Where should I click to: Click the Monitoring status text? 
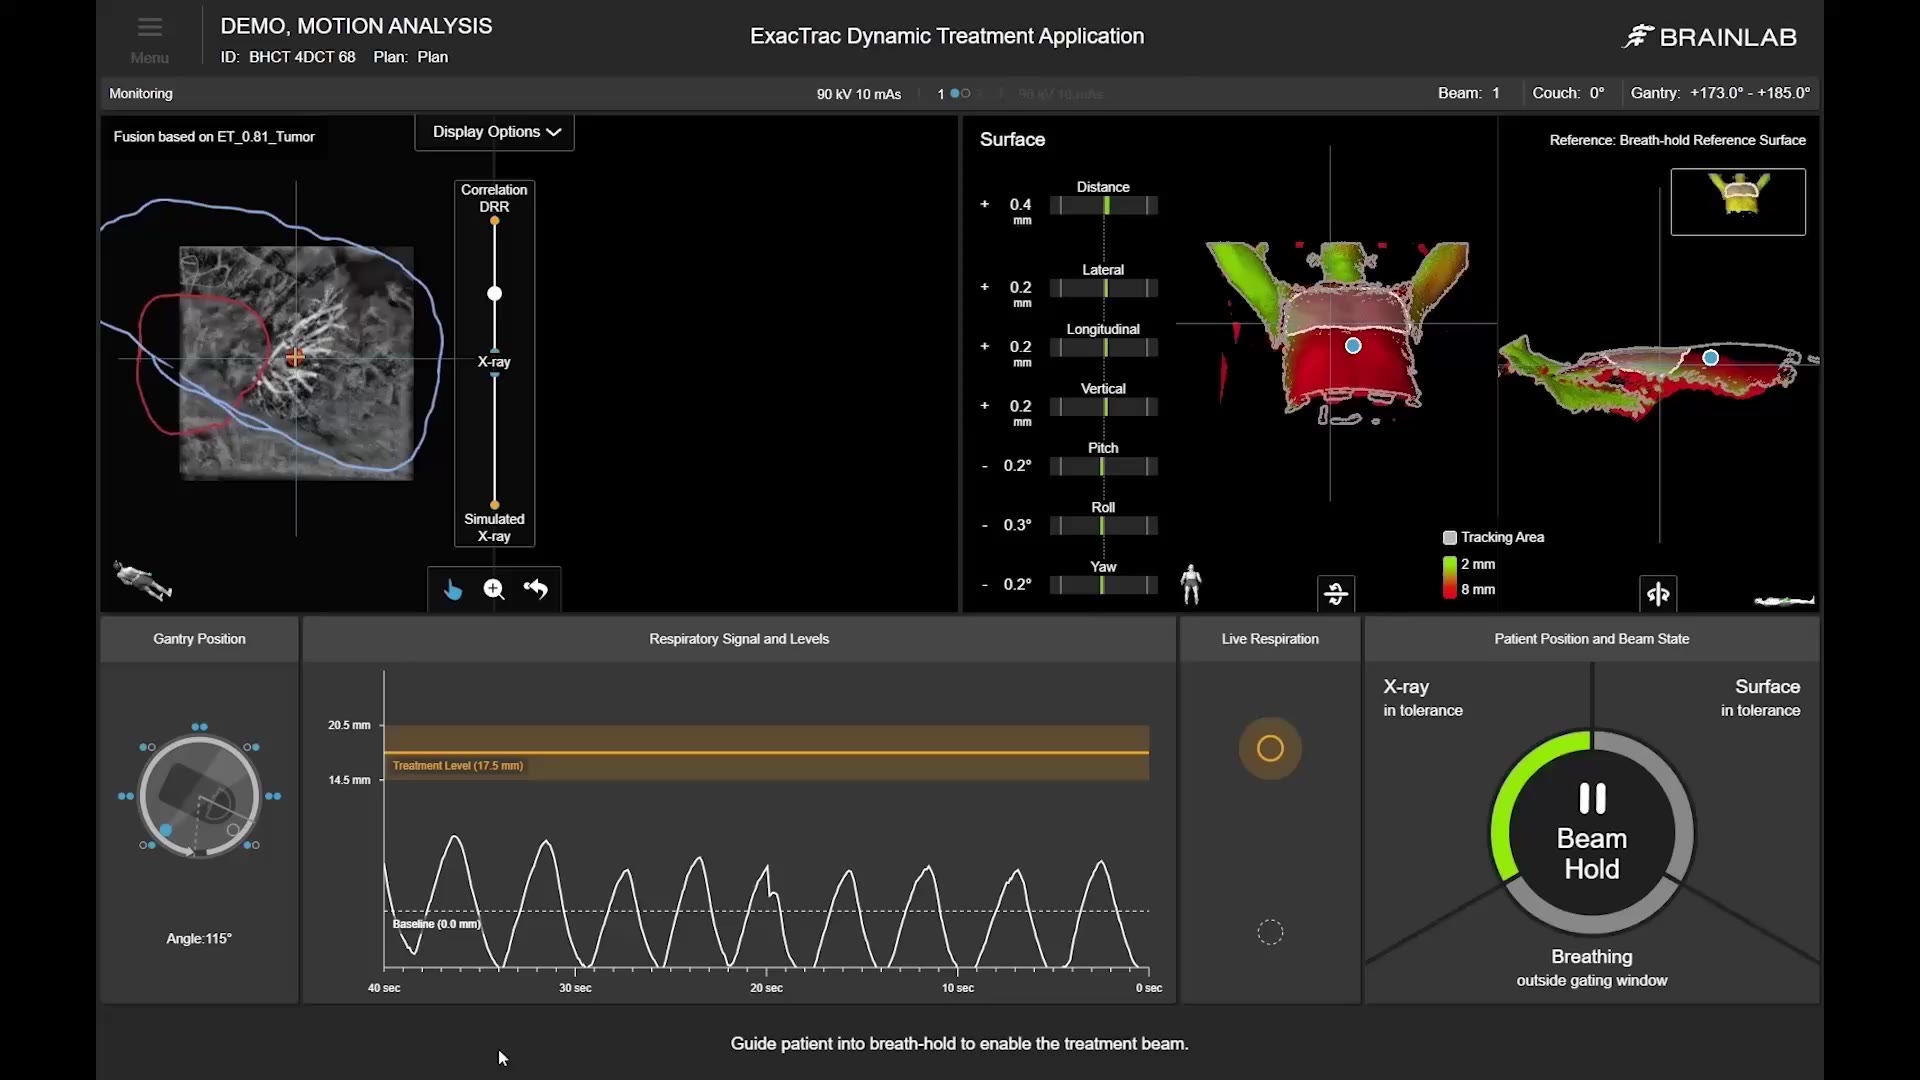pyautogui.click(x=141, y=94)
